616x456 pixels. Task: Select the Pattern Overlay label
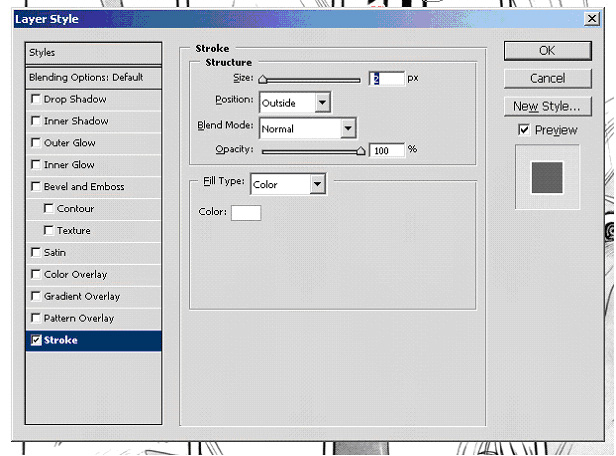(x=79, y=318)
